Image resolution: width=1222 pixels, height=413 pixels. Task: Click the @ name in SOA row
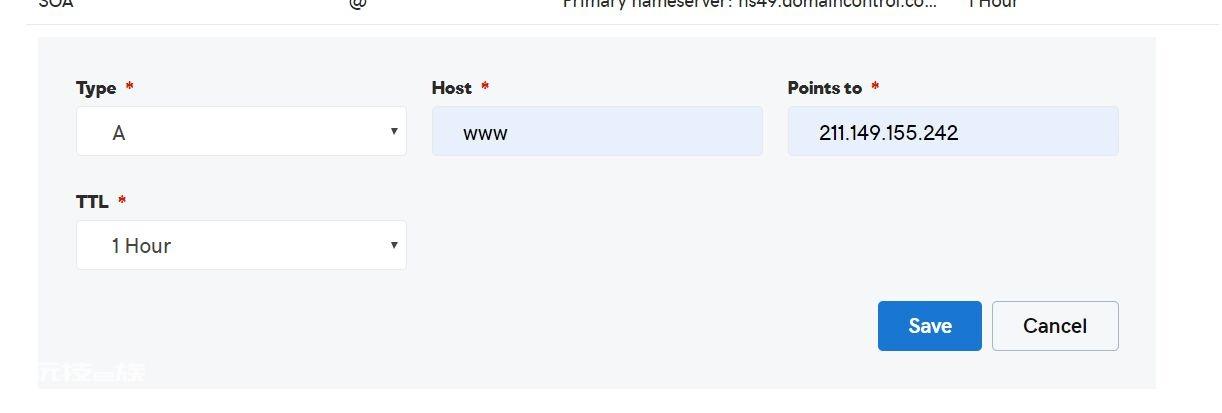coord(357,4)
